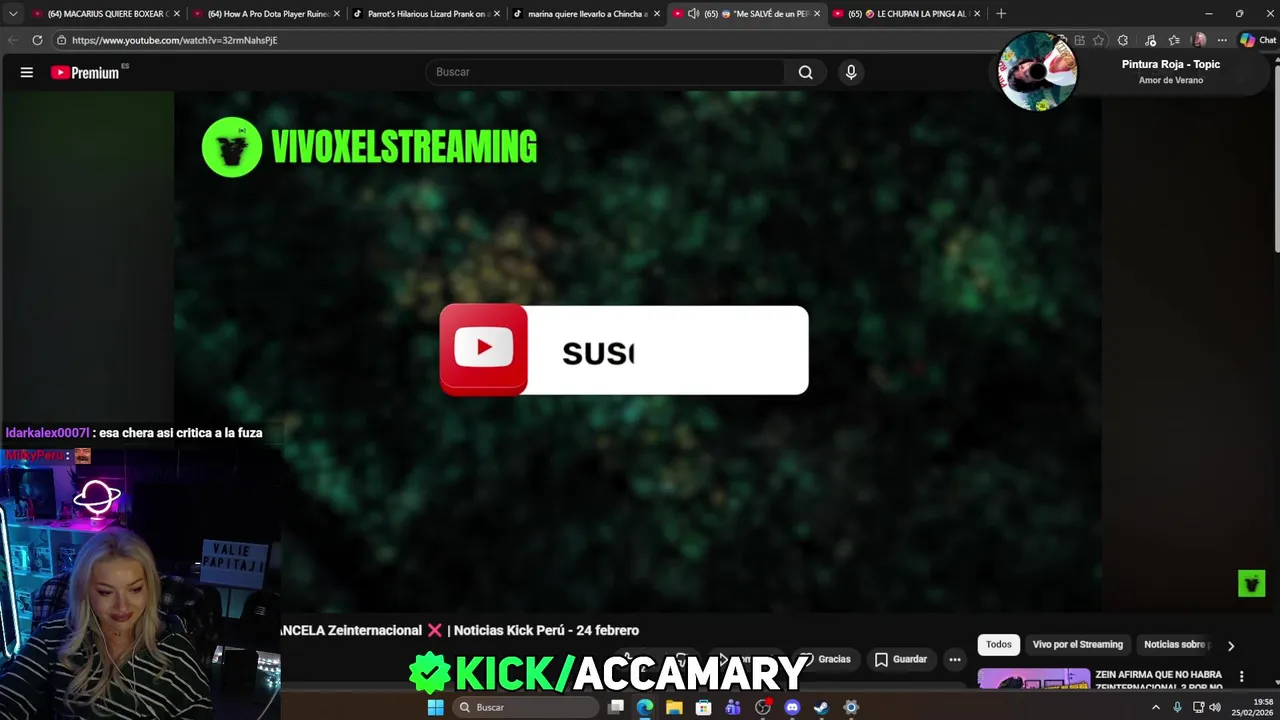Switch to MACARIUS QUIERE BOXEAR tab
Screen dimensions: 1280x720
click(x=105, y=14)
